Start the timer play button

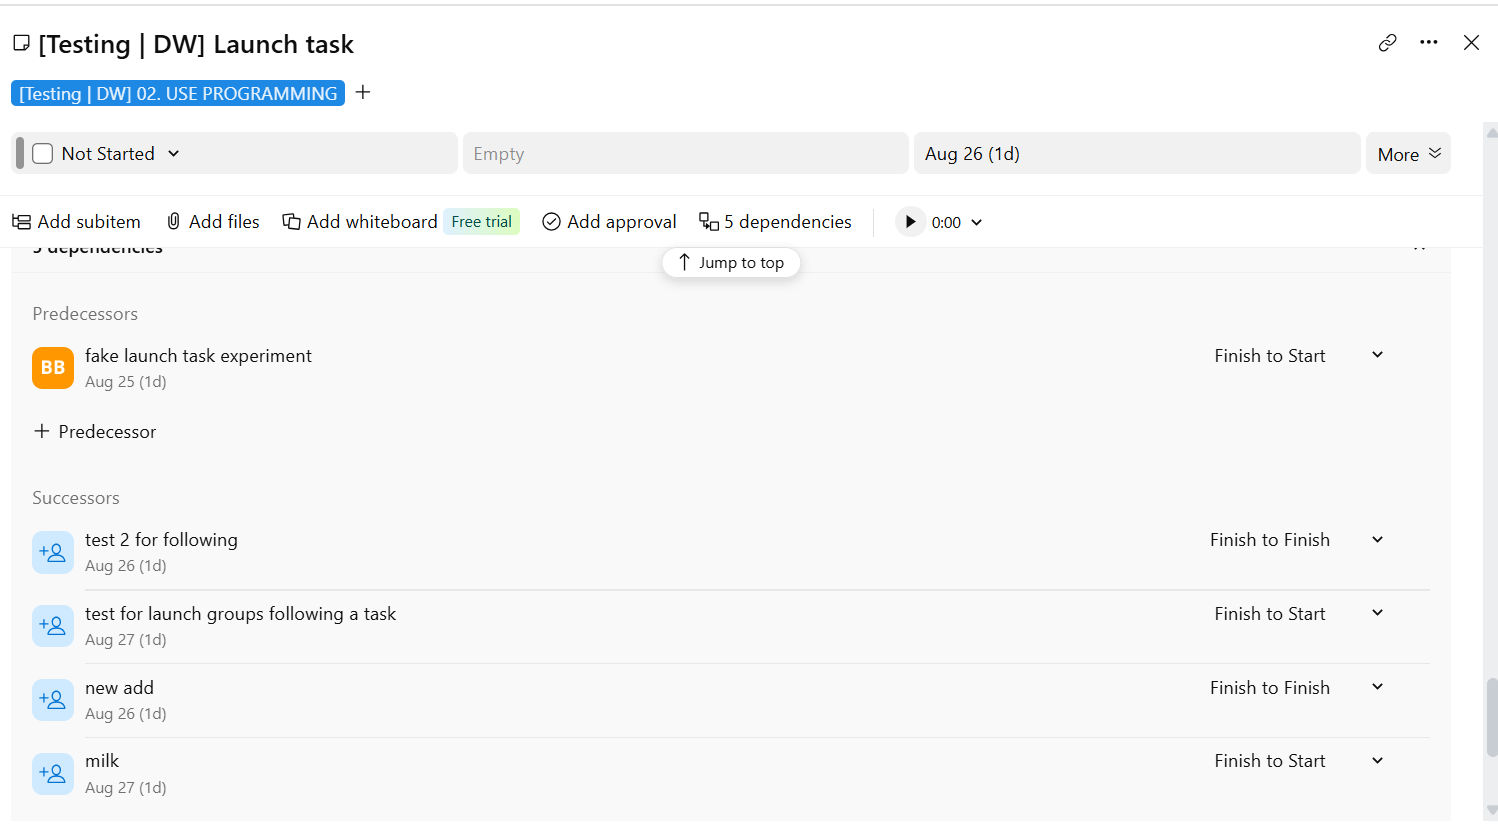(x=910, y=222)
